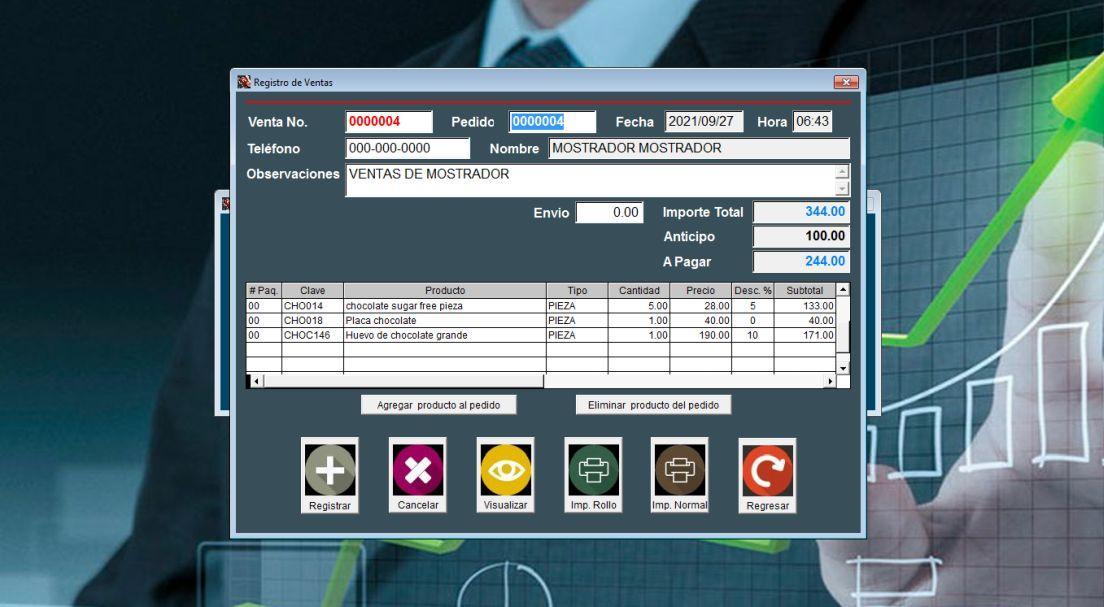The width and height of the screenshot is (1104, 607).
Task: Click the product table horizontal scrollbar thumb
Action: click(403, 381)
